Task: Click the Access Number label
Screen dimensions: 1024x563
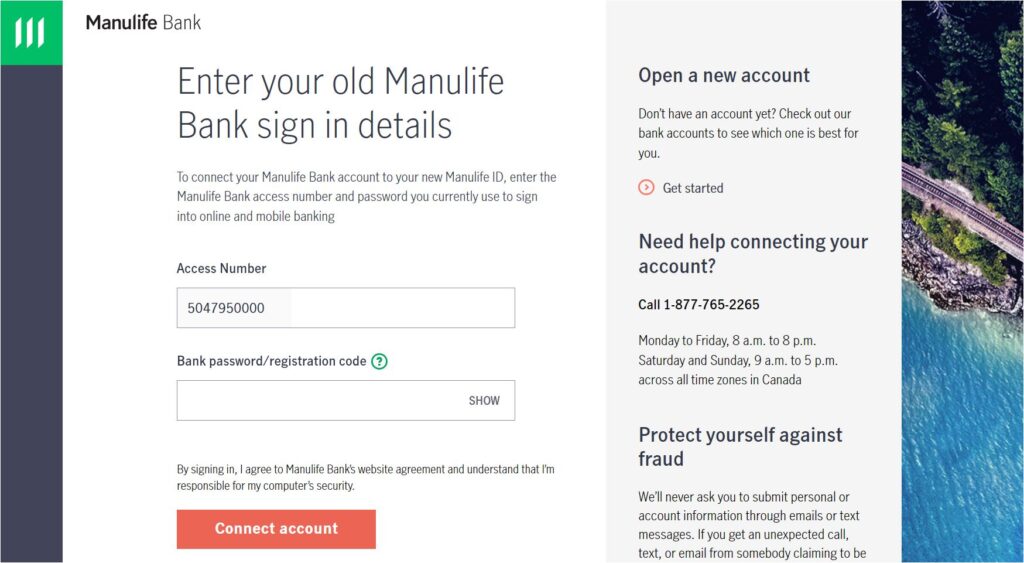Action: (x=221, y=268)
